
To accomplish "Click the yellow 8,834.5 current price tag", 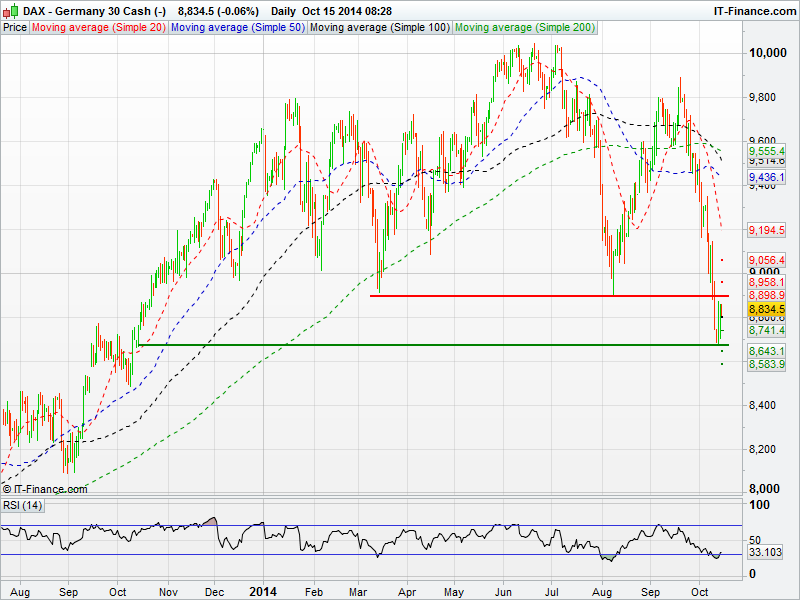I will click(766, 311).
